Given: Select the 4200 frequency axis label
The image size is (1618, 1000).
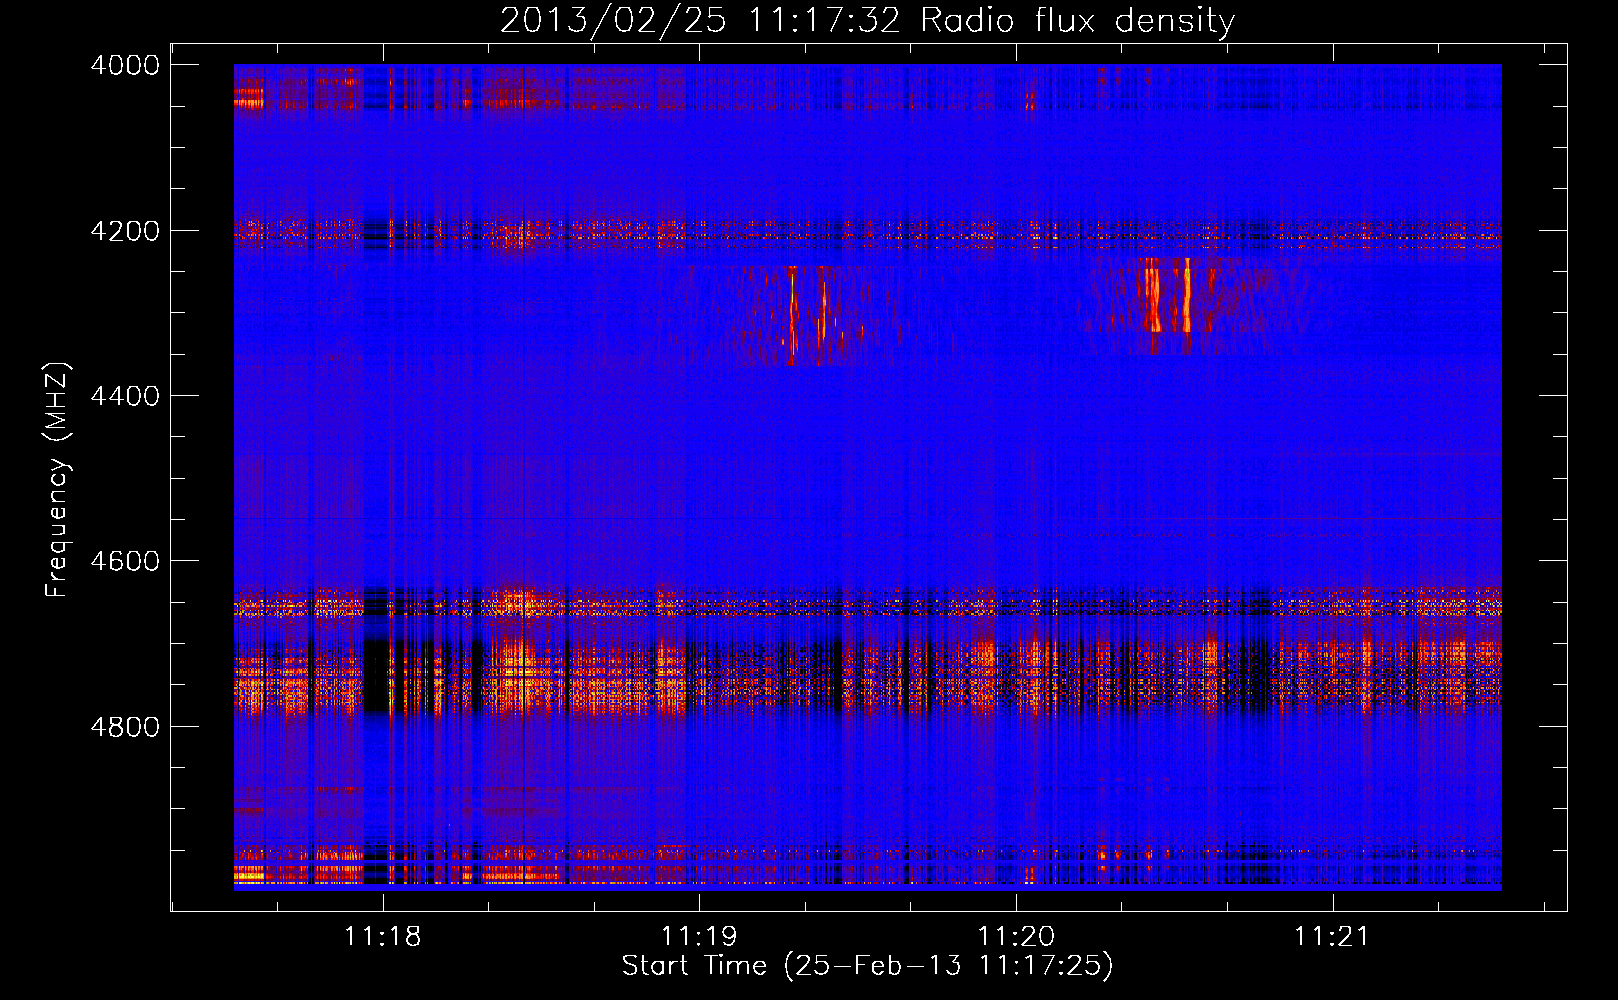Looking at the screenshot, I should 125,231.
